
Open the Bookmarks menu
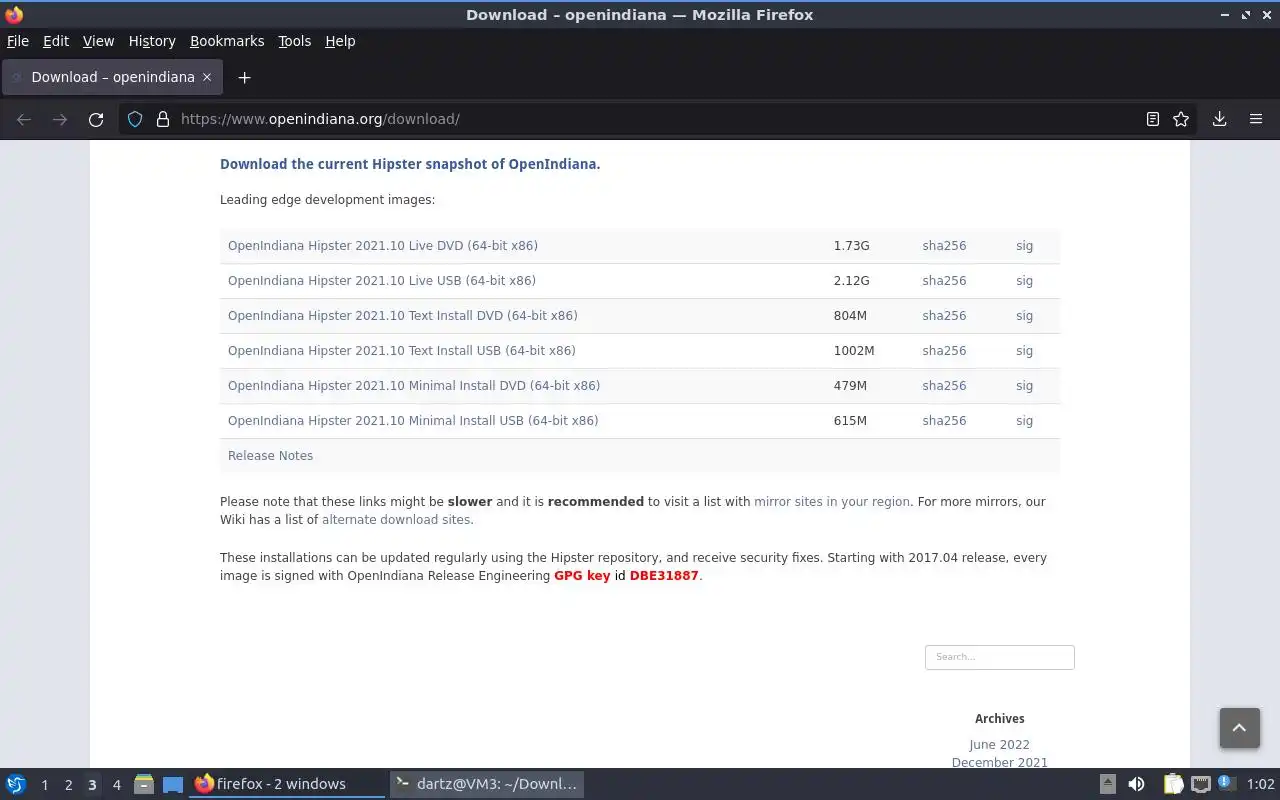(x=227, y=41)
